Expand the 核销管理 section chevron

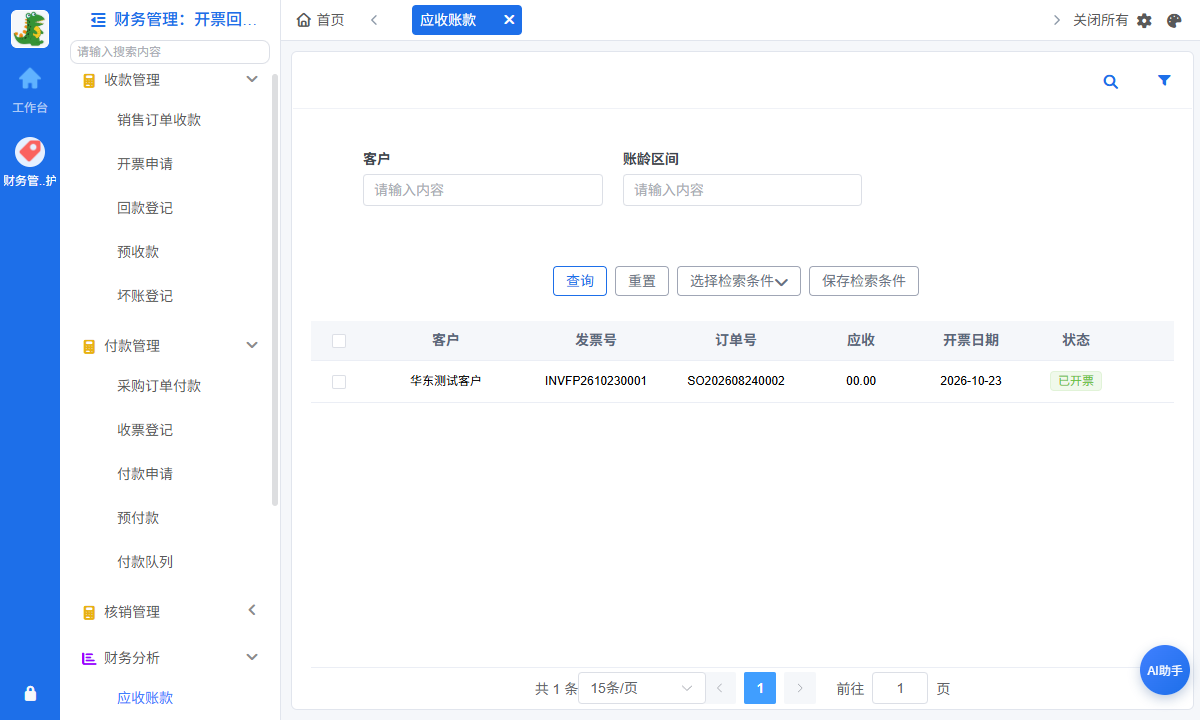252,610
